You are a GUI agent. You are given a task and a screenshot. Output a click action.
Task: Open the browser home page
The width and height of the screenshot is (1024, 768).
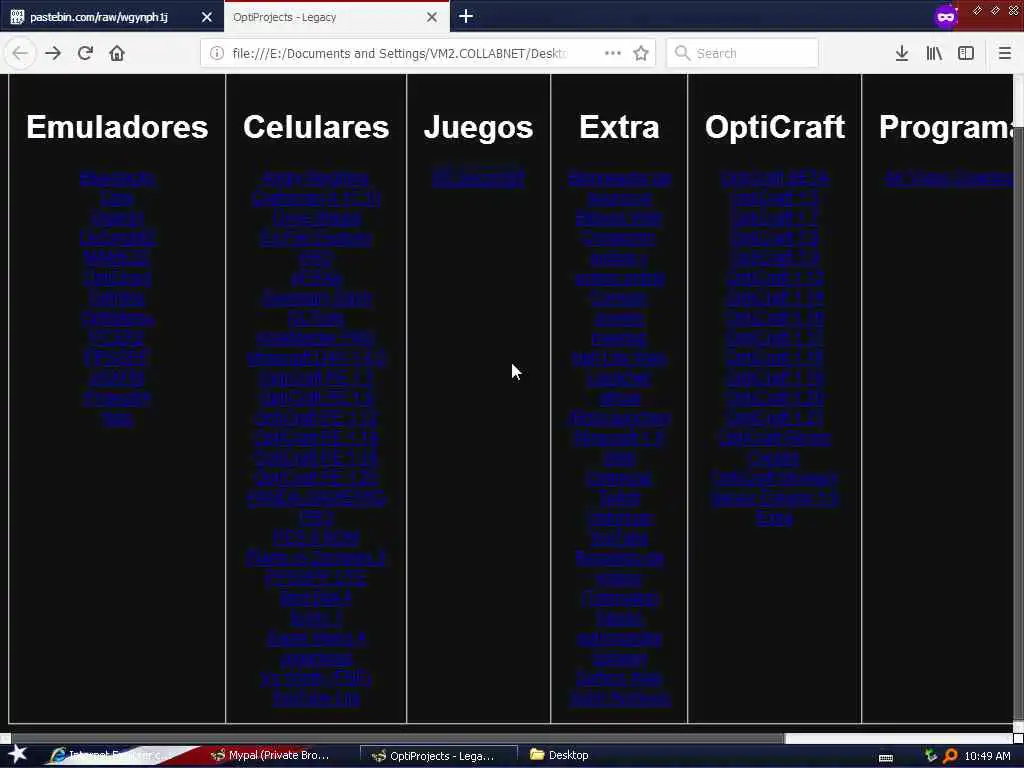(x=117, y=53)
